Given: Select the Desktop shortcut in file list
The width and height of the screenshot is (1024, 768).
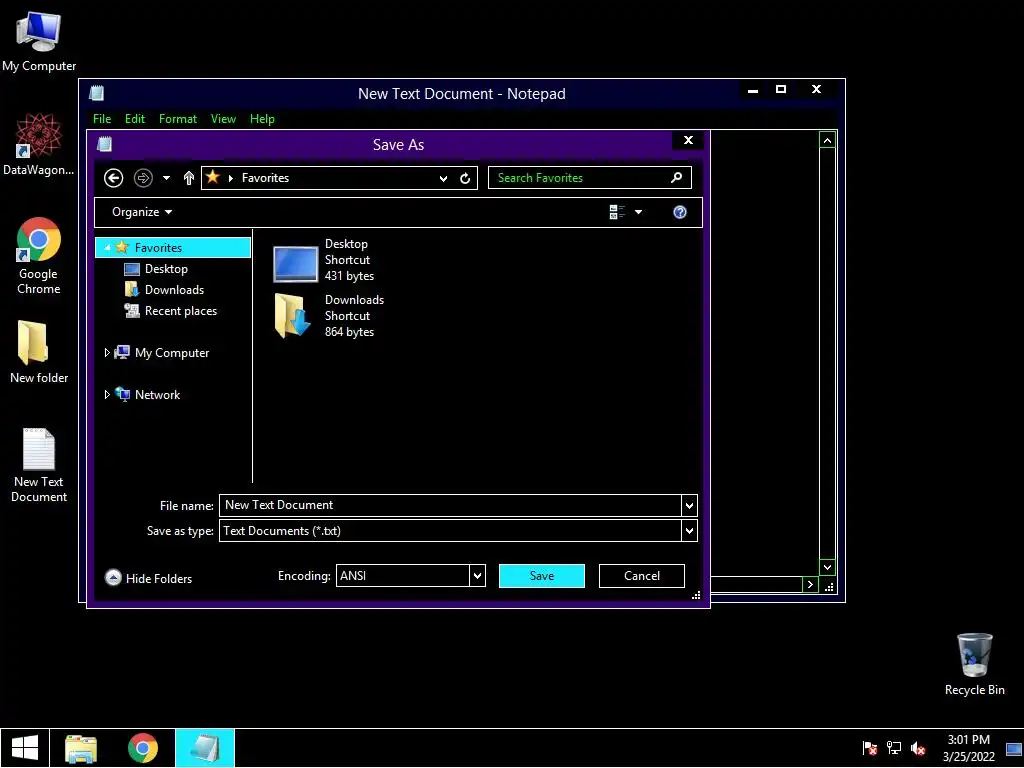Looking at the screenshot, I should 325,260.
